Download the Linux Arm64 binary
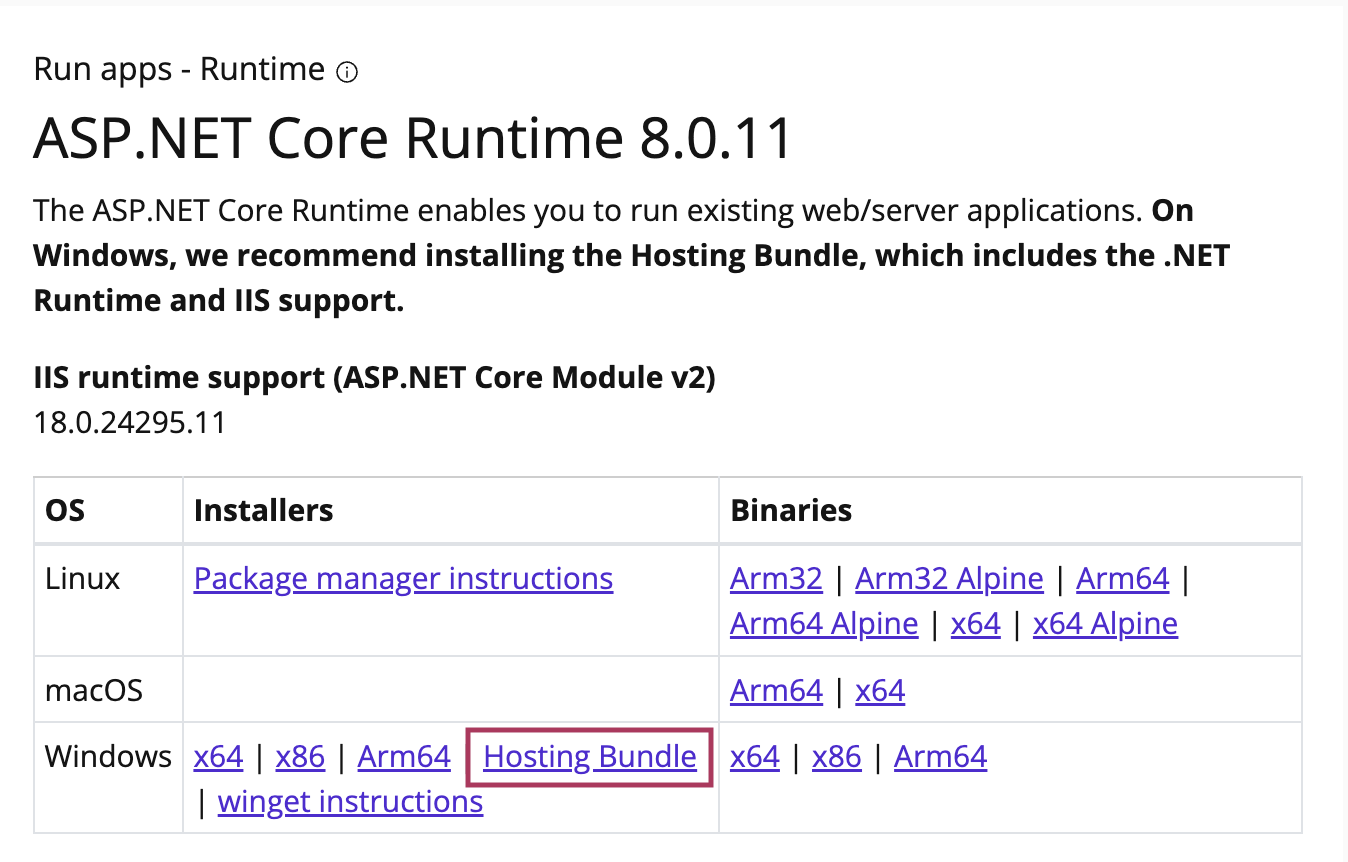1348x862 pixels. tap(1122, 579)
